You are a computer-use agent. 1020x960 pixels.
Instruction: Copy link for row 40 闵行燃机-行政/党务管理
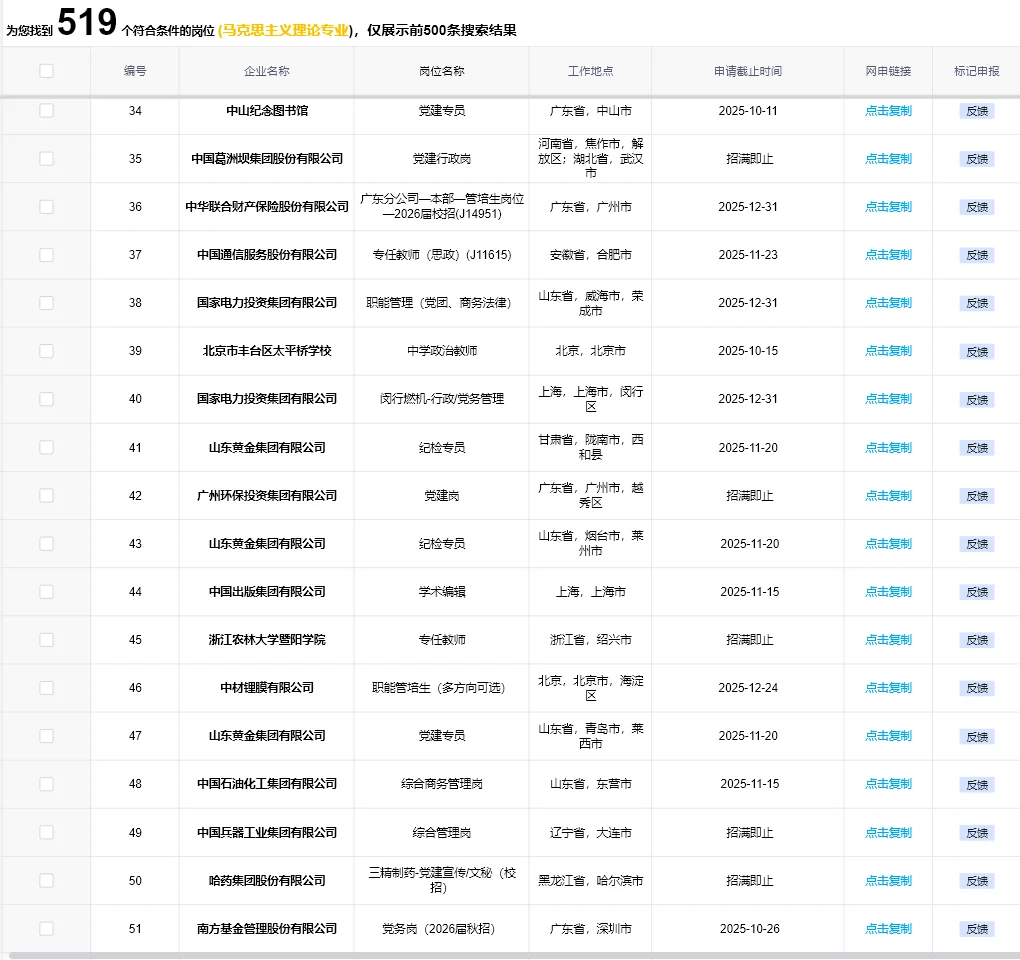[888, 399]
